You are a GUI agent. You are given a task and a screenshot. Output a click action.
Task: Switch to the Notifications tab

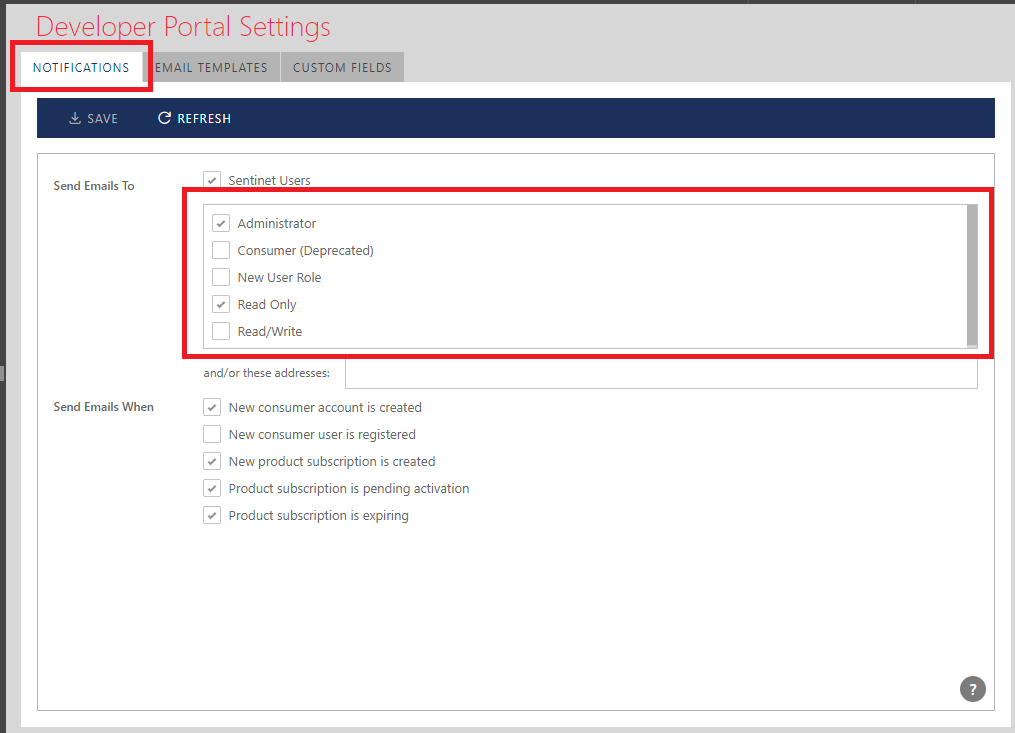tap(81, 68)
